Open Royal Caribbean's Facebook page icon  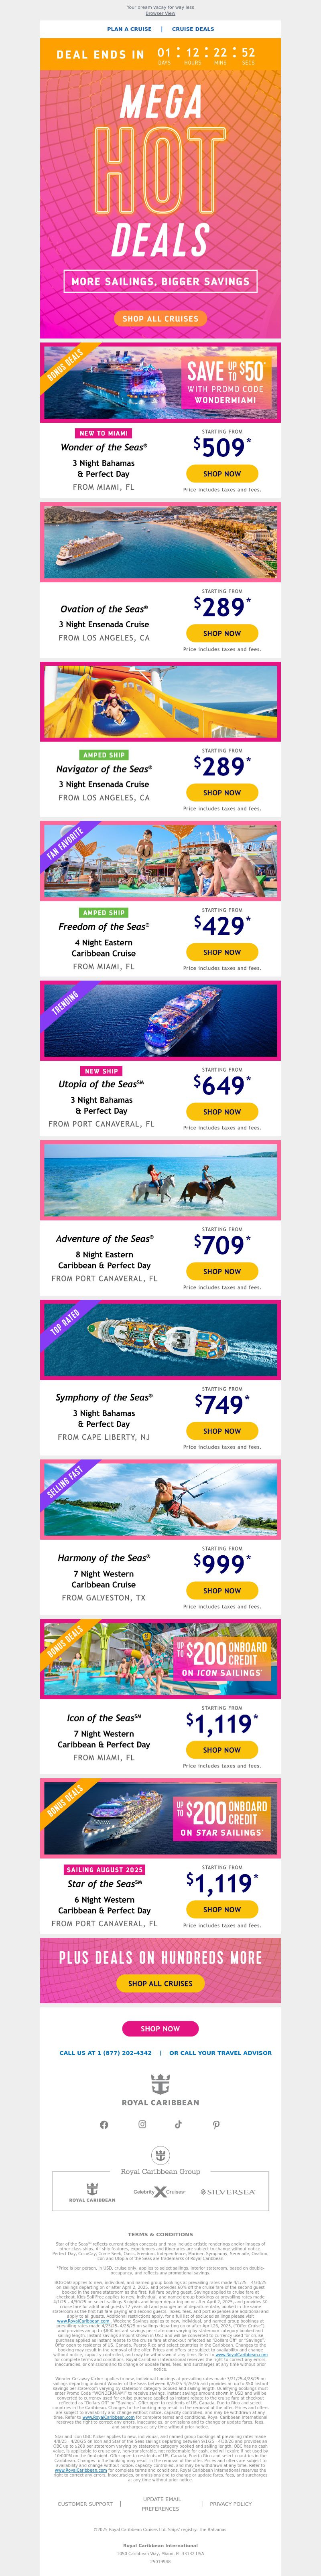tap(104, 2124)
